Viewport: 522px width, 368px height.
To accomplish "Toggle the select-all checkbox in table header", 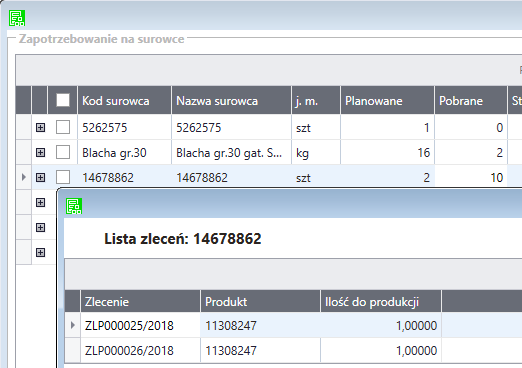I will (x=63, y=100).
